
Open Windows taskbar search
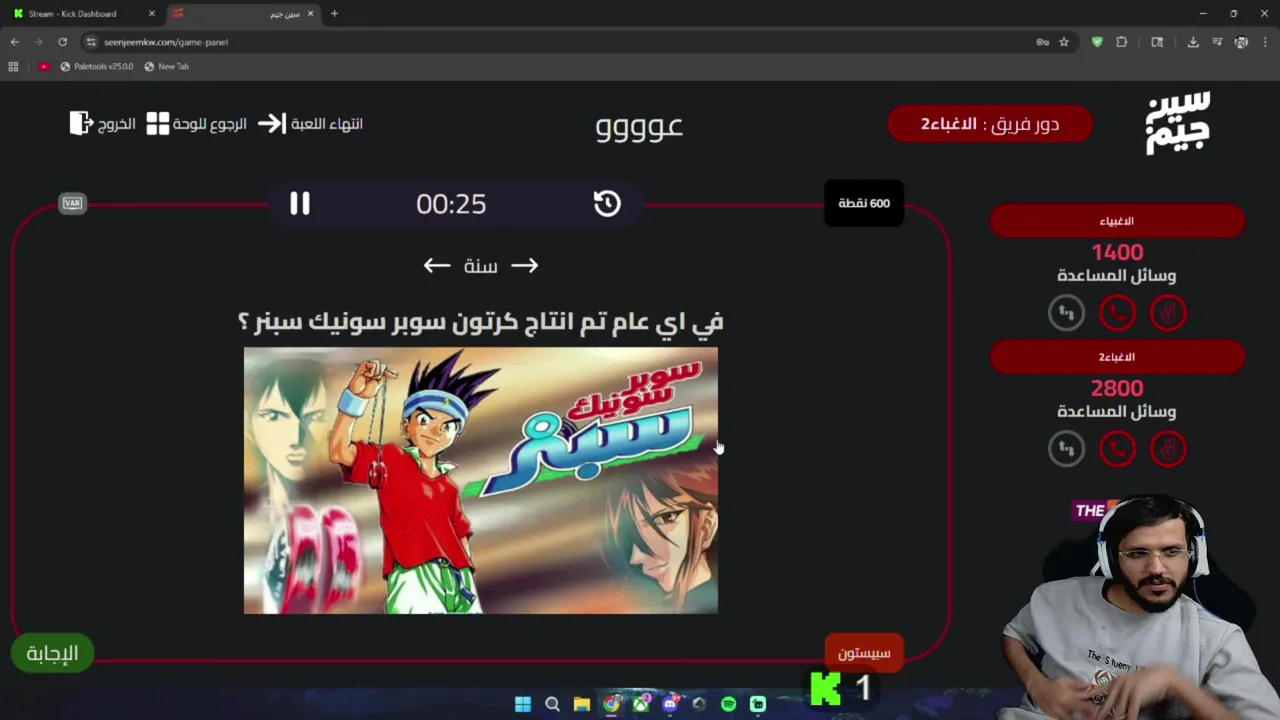click(552, 704)
